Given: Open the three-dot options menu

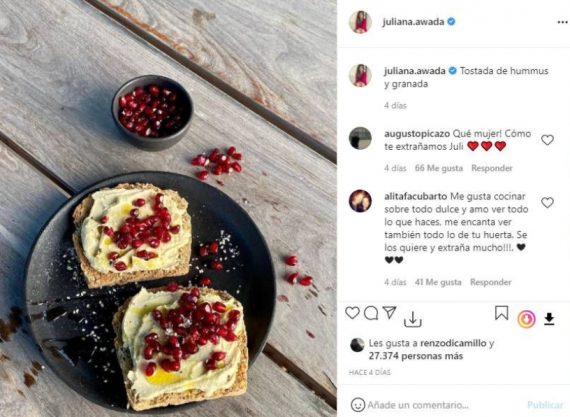Looking at the screenshot, I should click(562, 23).
